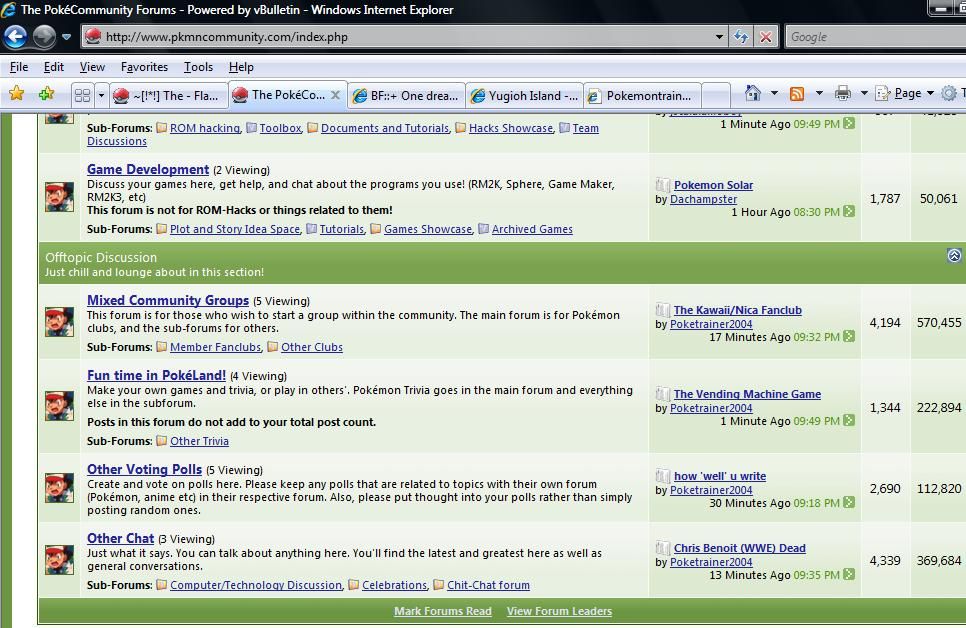Open the Chit-Chat forum sub-forum
This screenshot has width=966, height=628.
tap(489, 585)
